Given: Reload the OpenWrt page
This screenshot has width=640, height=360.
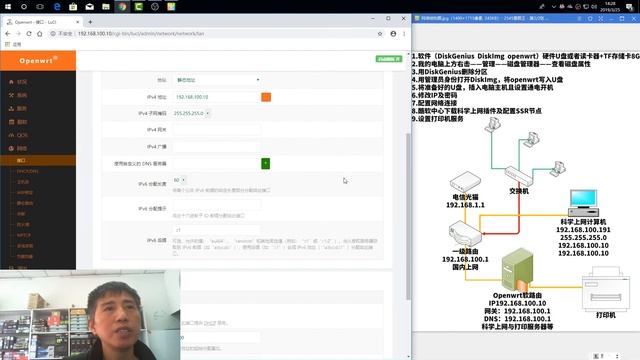Looking at the screenshot, I should pyautogui.click(x=29, y=33).
